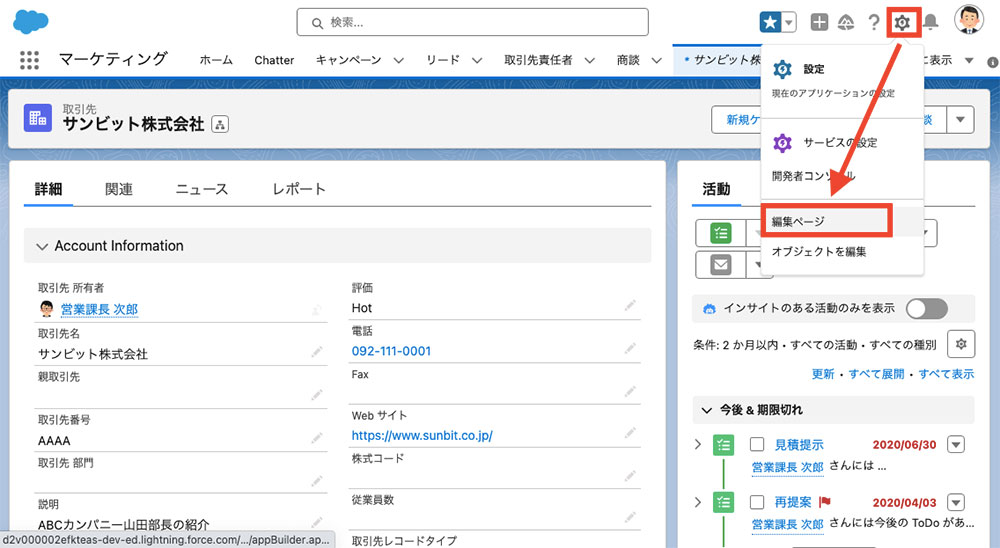Screen dimensions: 1000x548
Task: Expand the favorites list dropdown arrow
Action: (x=789, y=22)
